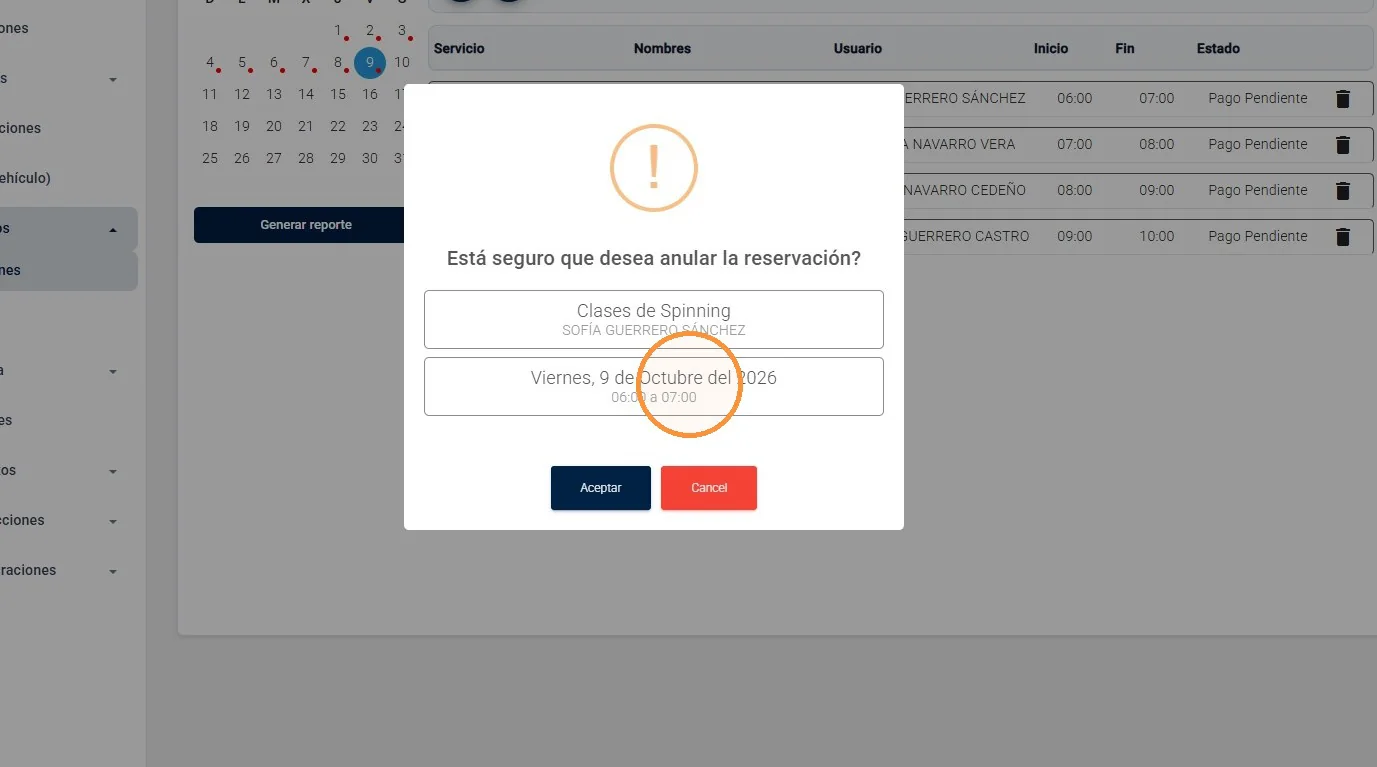The image size is (1377, 767).
Task: Go to calendar day 18
Action: pos(210,126)
